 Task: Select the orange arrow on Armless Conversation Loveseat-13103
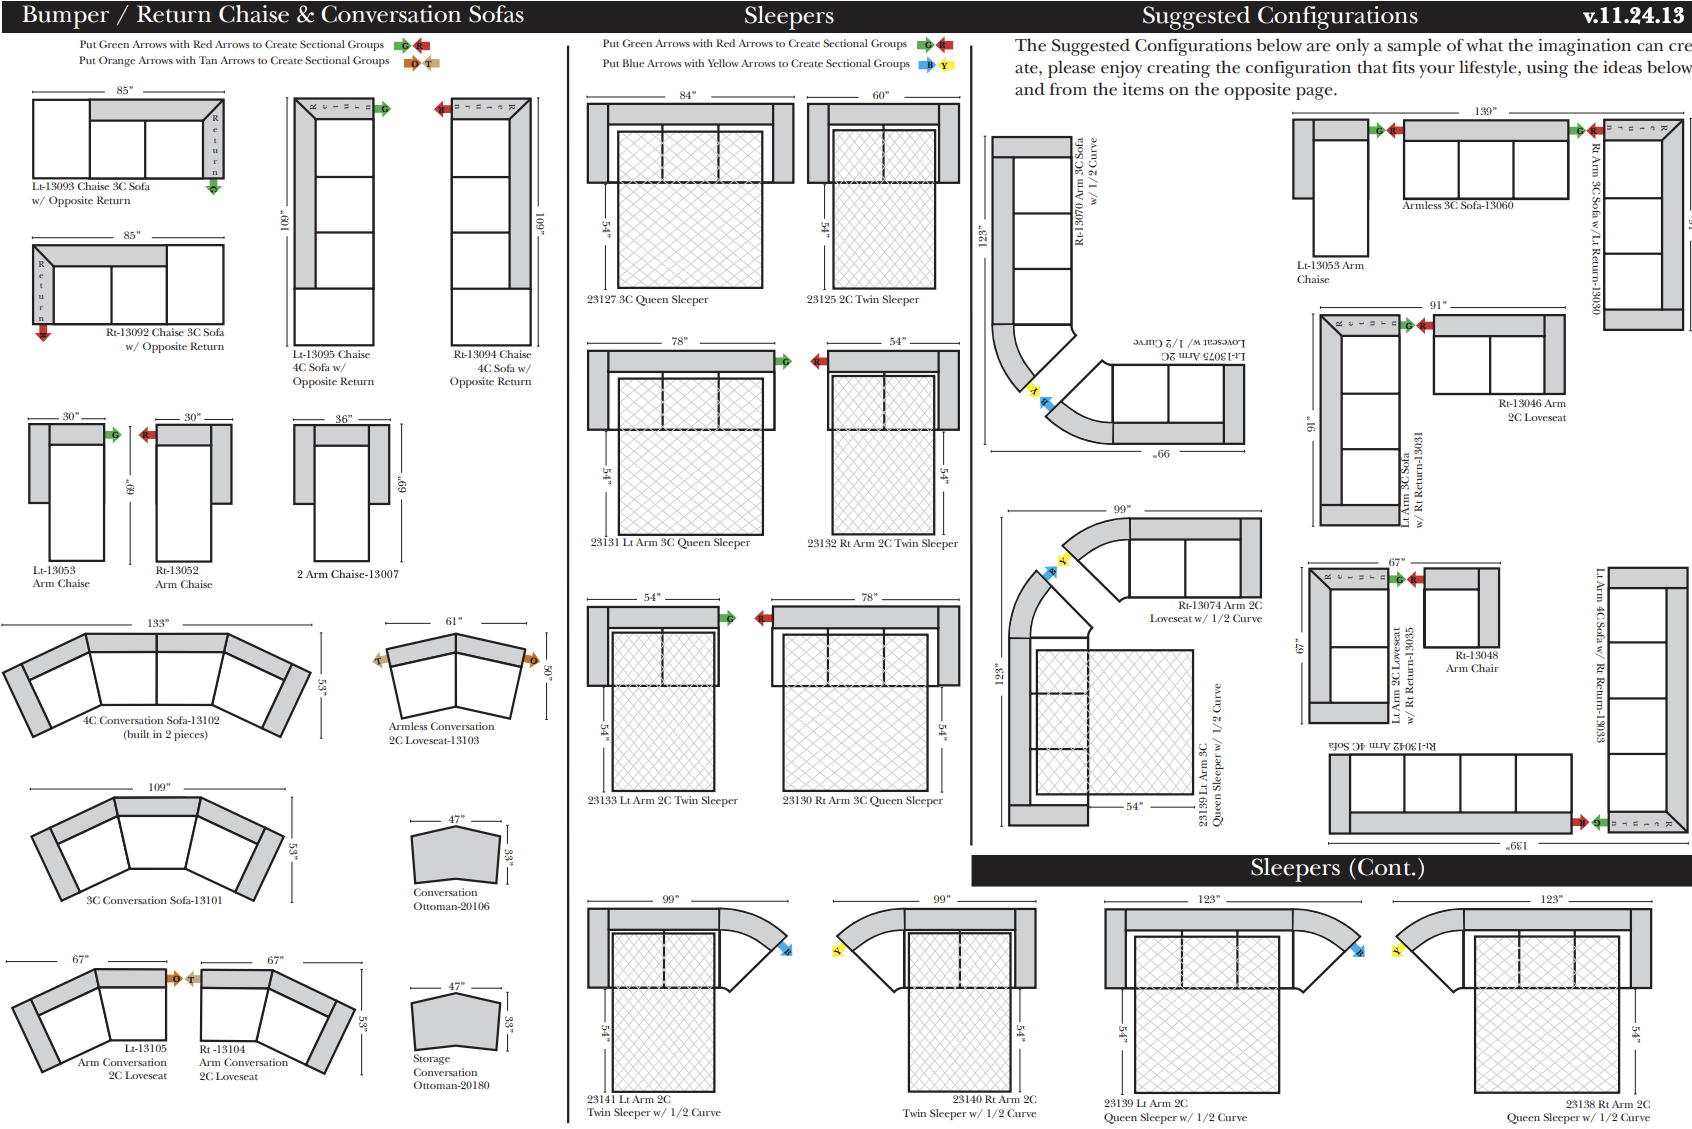click(x=532, y=660)
